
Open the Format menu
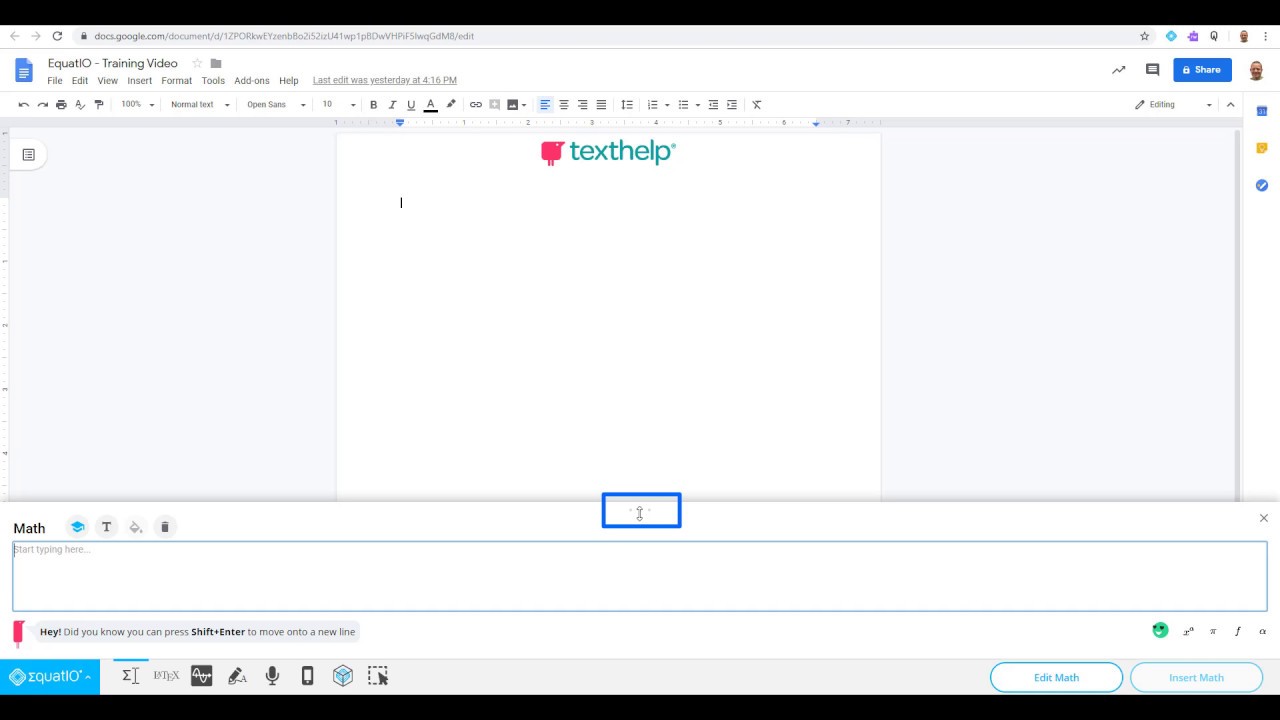(x=176, y=81)
